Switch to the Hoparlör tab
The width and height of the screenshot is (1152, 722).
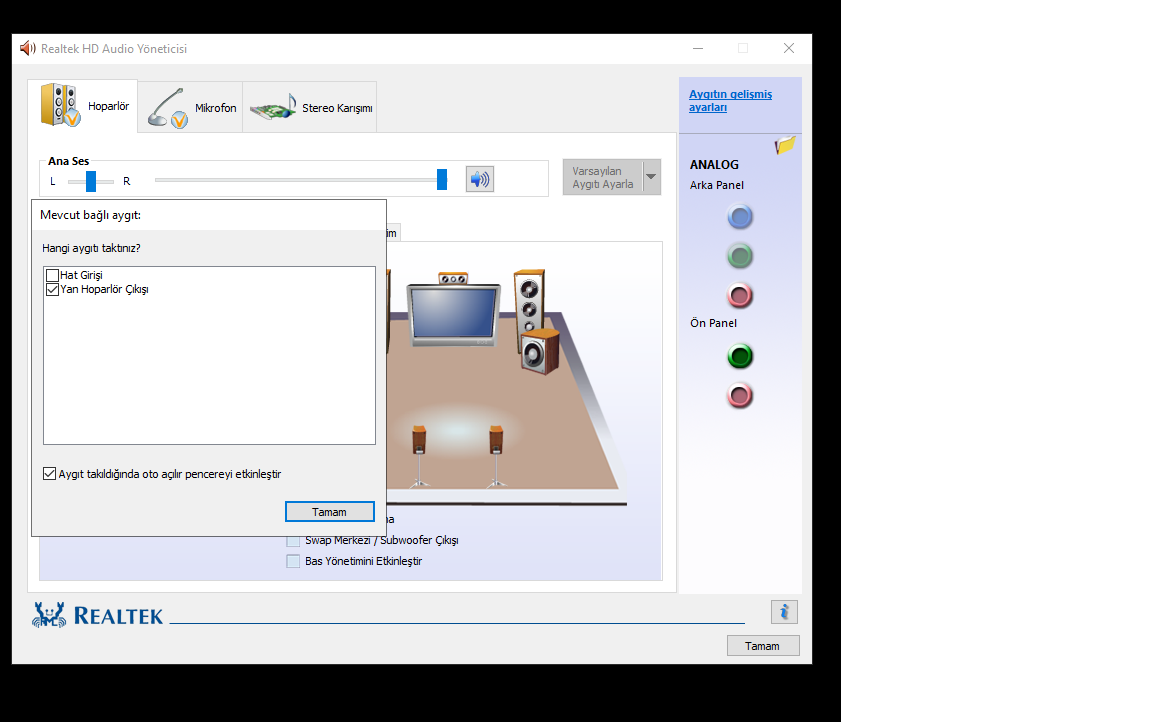click(83, 106)
